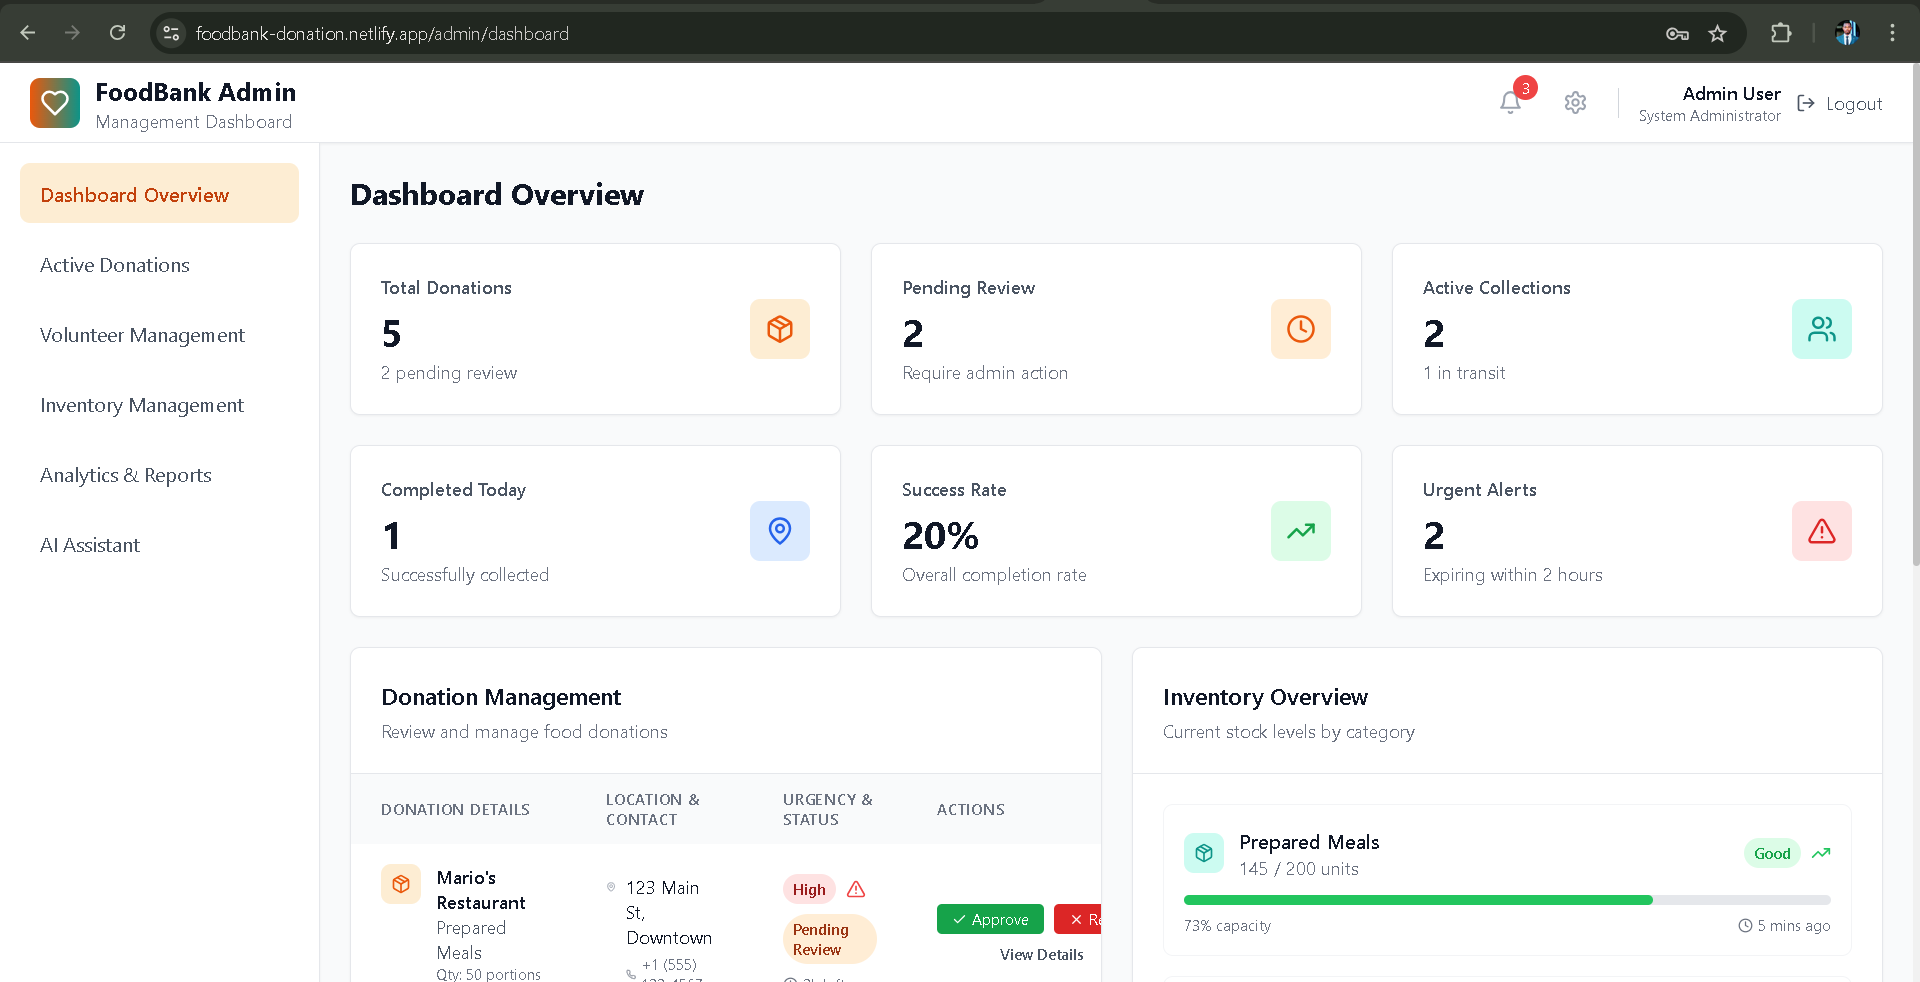Click the FoodBank Admin heart logo

point(55,102)
